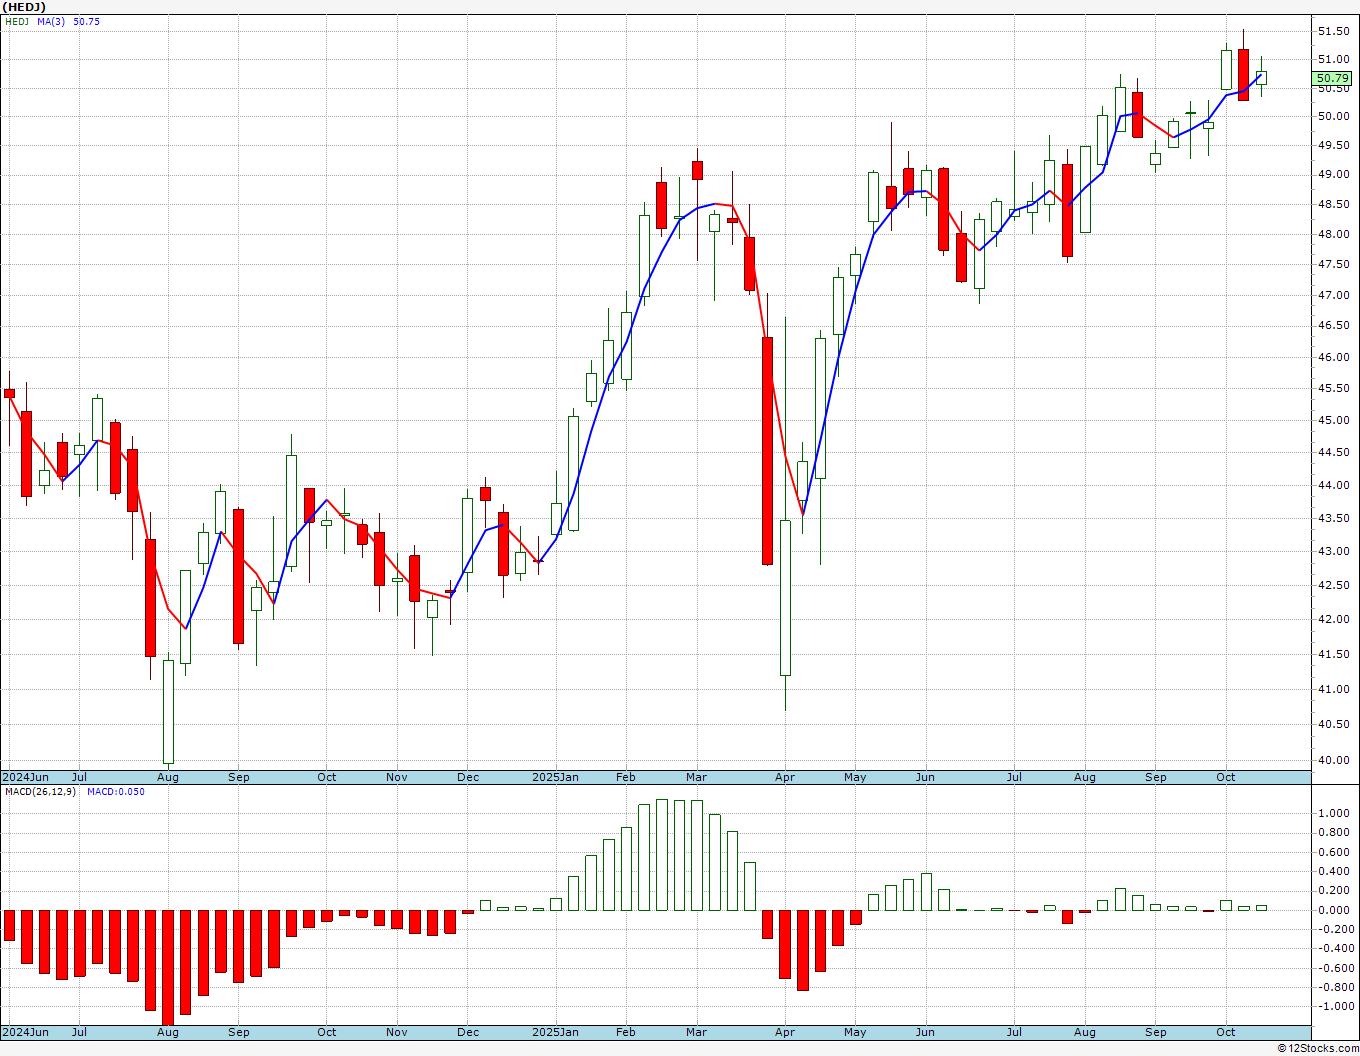Select "Nov" on the price chart time axis
The width and height of the screenshot is (1360, 1056).
397,777
